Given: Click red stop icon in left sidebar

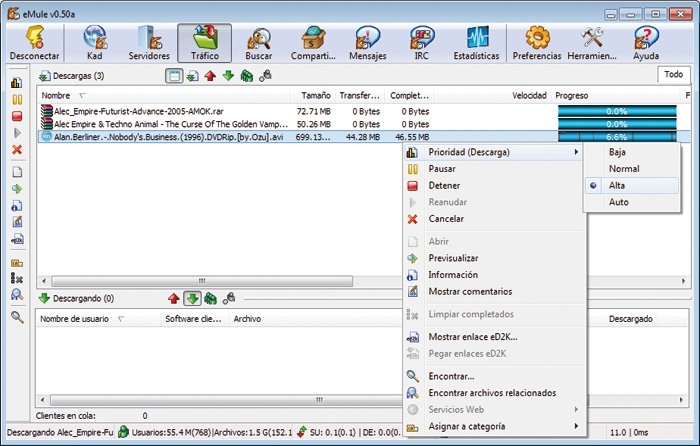Looking at the screenshot, I should tap(17, 116).
